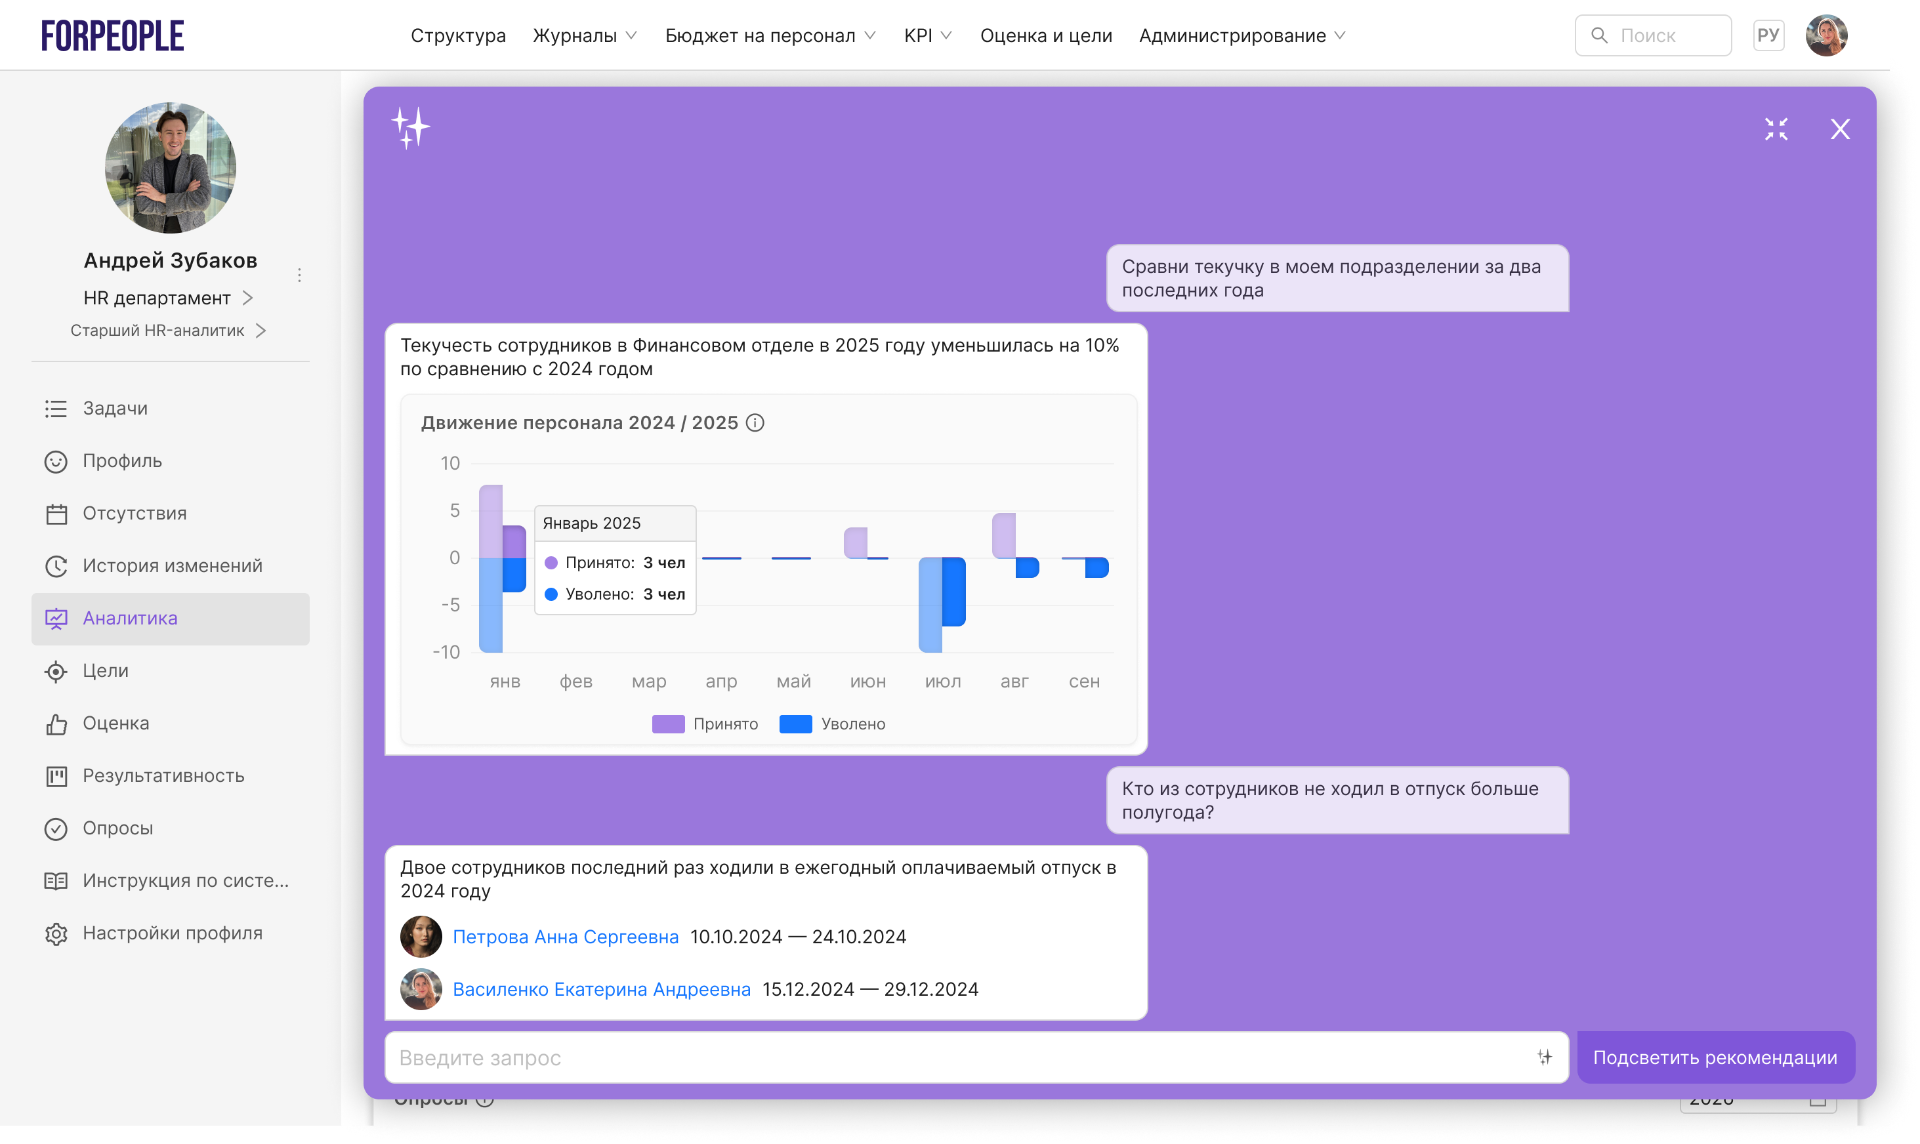Screen dimensions: 1920x1144
Task: Click the Оценка thumbs-up icon
Action: click(x=56, y=724)
